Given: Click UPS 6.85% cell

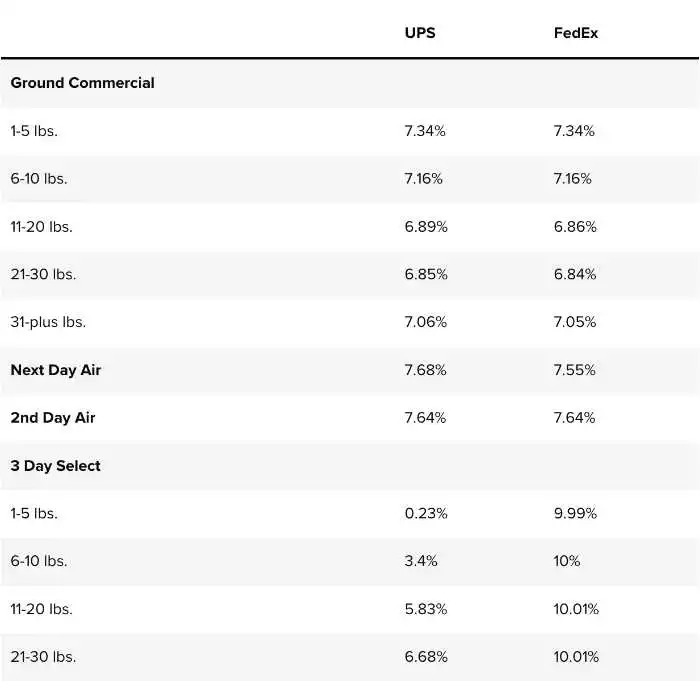Looking at the screenshot, I should [x=426, y=274].
